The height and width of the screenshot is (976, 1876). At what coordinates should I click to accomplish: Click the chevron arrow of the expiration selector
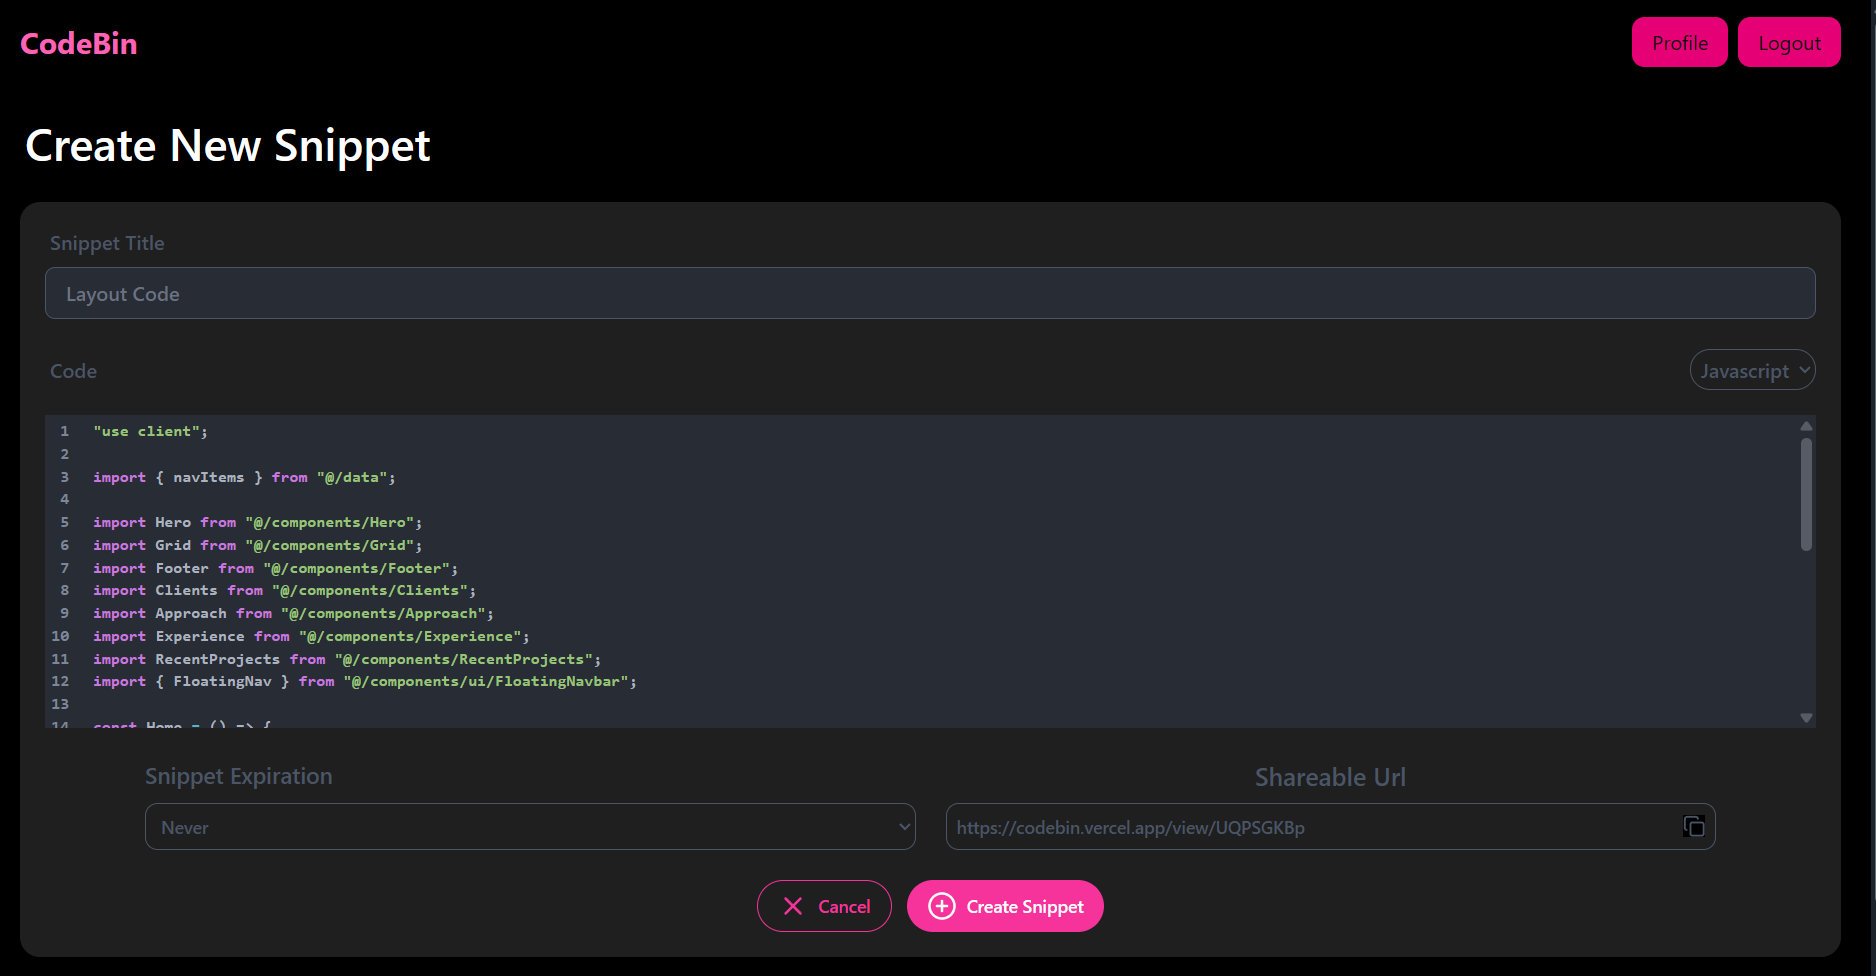coord(904,827)
